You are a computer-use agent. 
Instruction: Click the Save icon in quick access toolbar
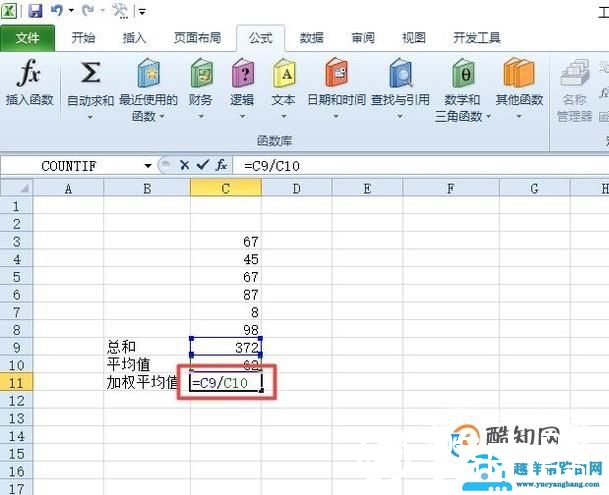[35, 10]
